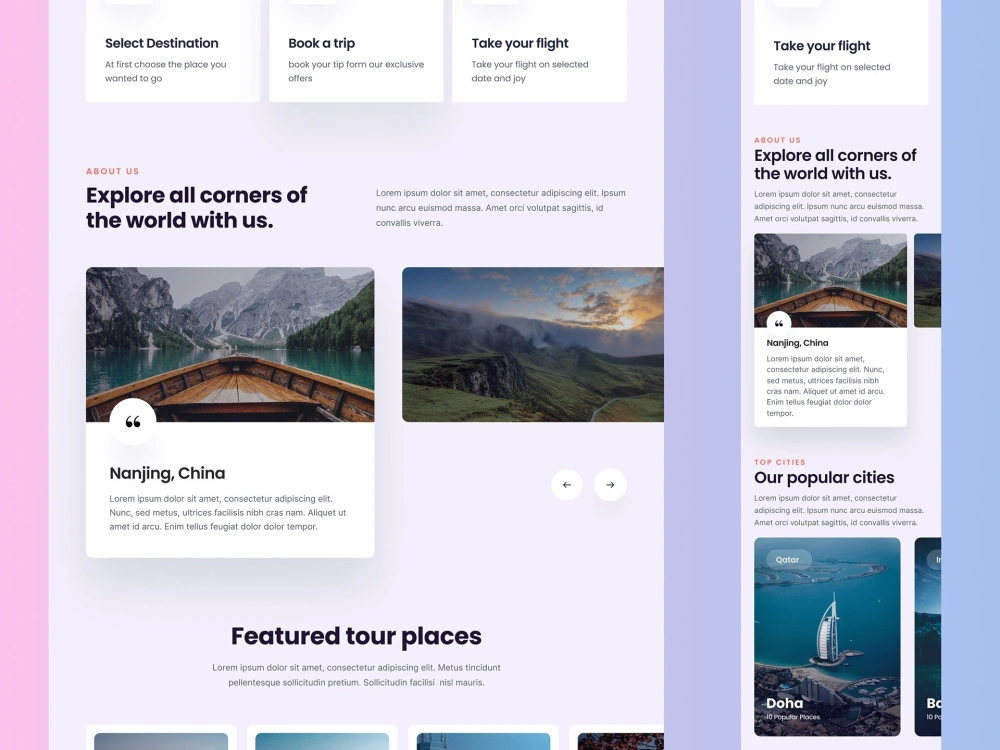Click 'At first choose the place' text
Viewport: 1000px width, 750px height.
click(x=166, y=71)
